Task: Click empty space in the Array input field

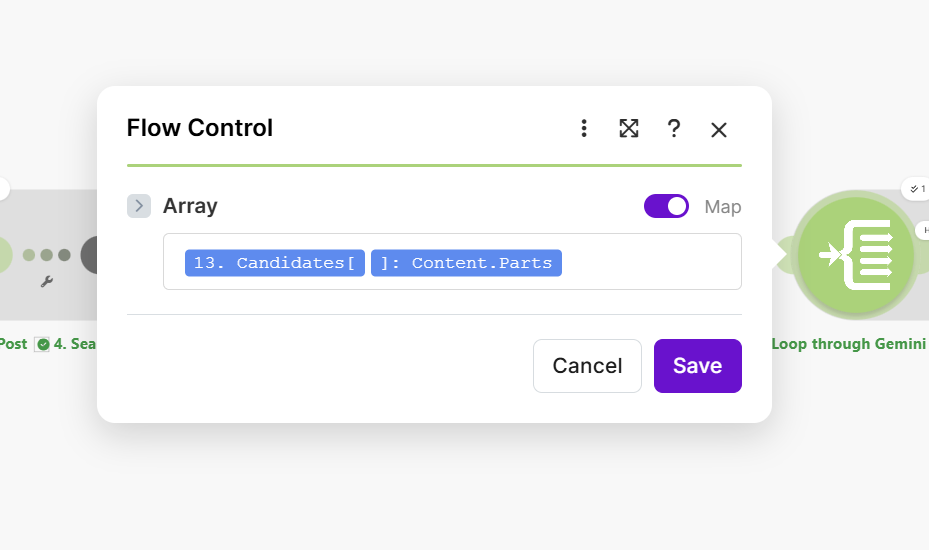Action: pos(650,262)
